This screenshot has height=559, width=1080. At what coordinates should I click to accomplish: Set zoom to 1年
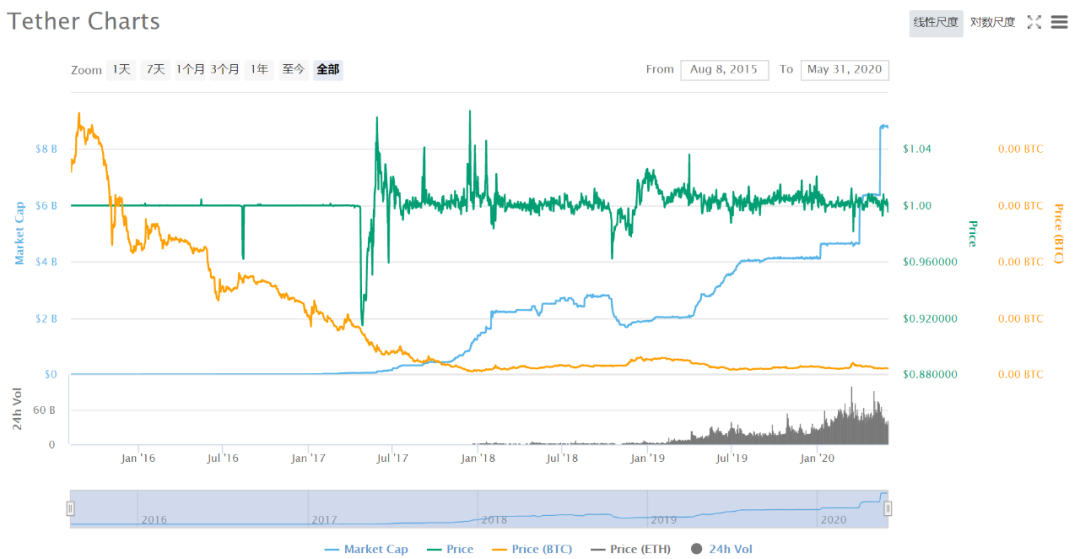click(259, 70)
